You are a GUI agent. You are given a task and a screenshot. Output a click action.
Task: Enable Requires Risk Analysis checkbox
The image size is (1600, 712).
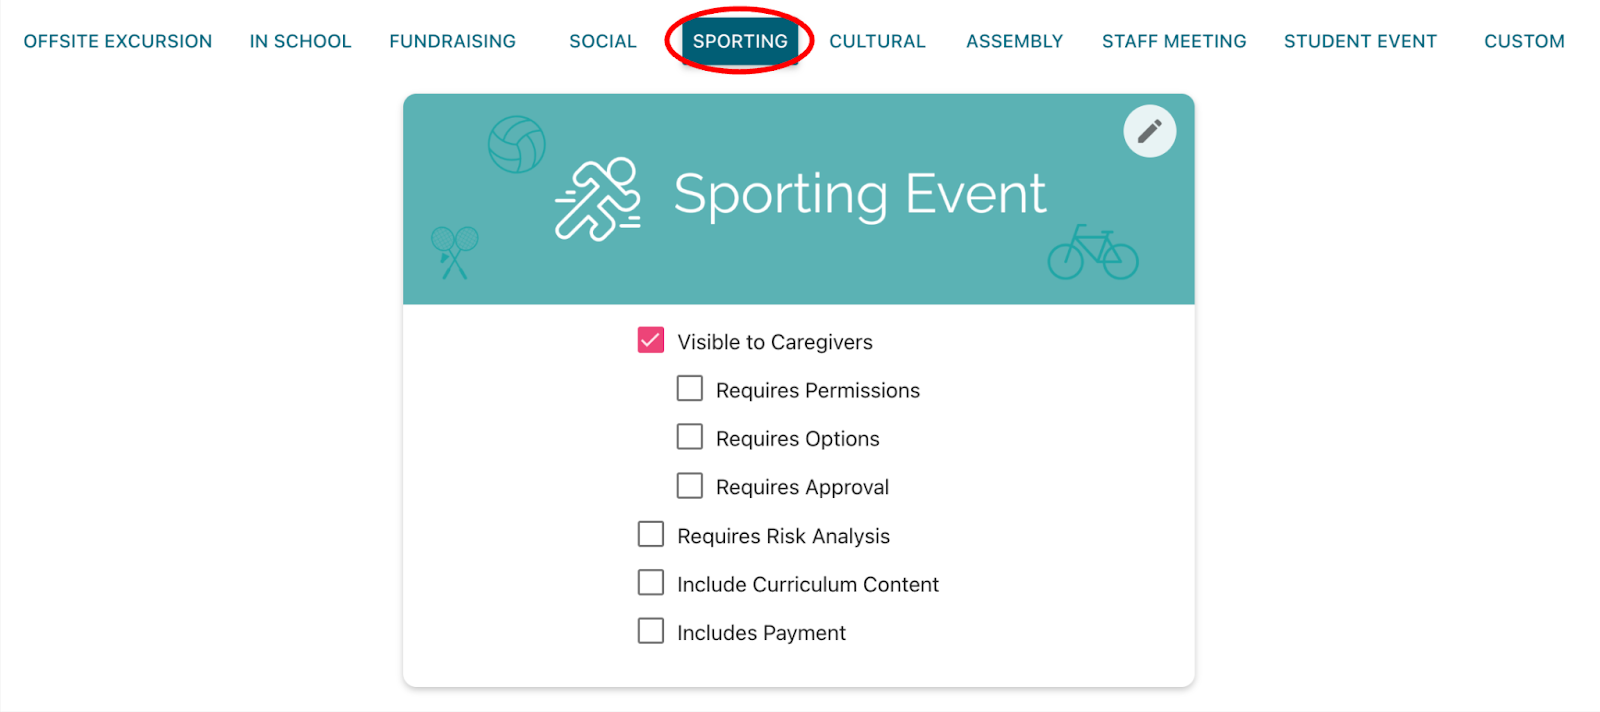click(651, 534)
